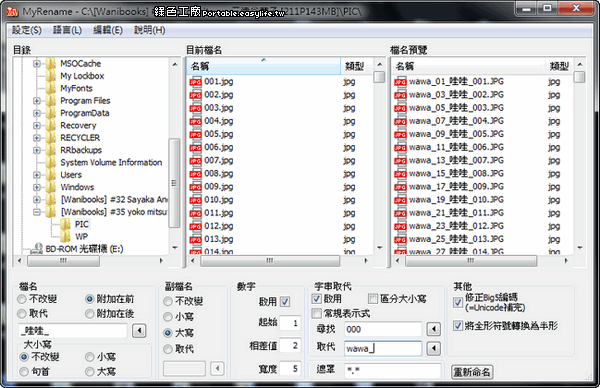The height and width of the screenshot is (388, 600).
Task: Select file 007.jpg in current list
Action: (x=218, y=160)
